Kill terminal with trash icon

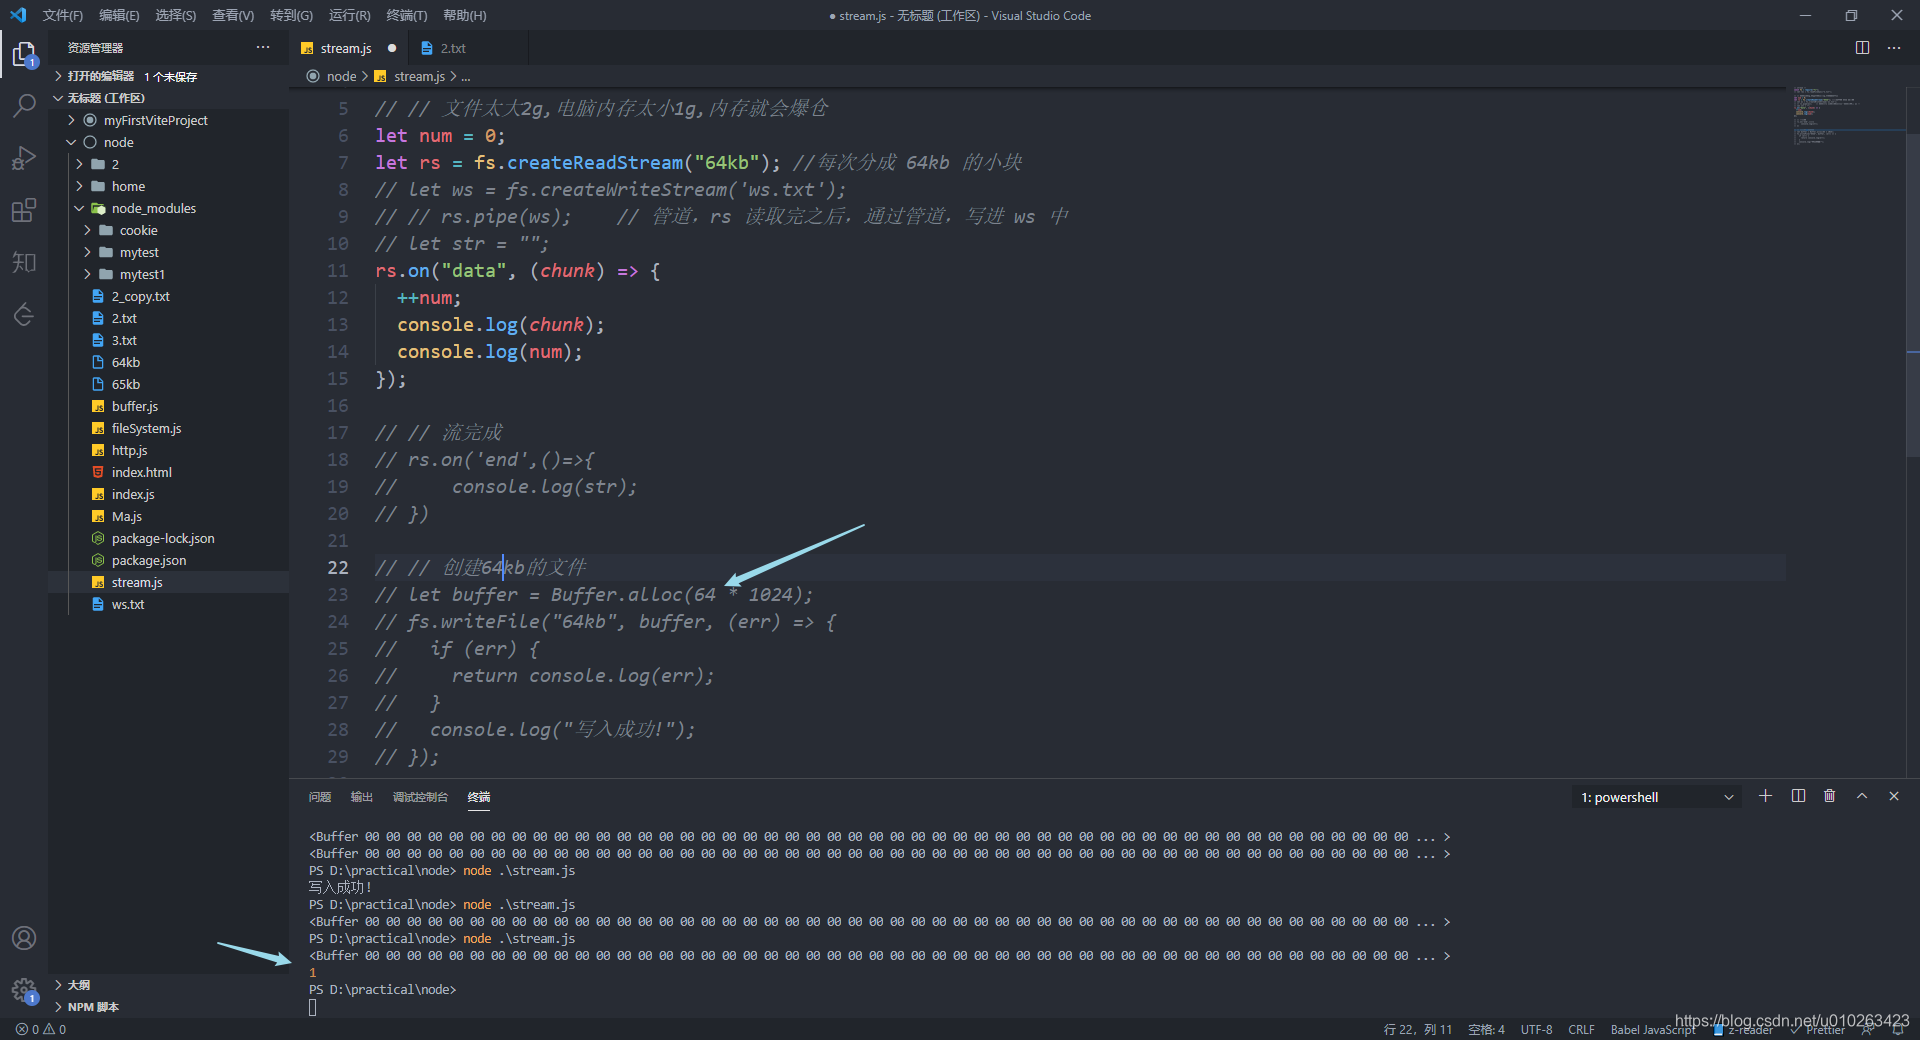1830,796
